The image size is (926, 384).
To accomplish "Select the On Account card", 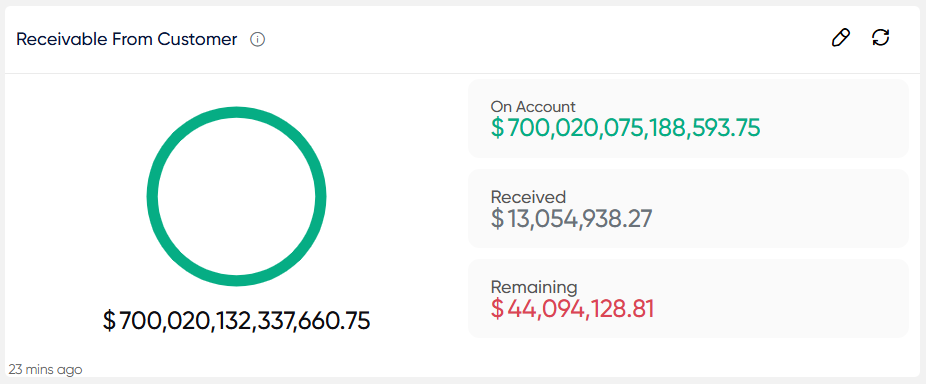I will point(688,118).
